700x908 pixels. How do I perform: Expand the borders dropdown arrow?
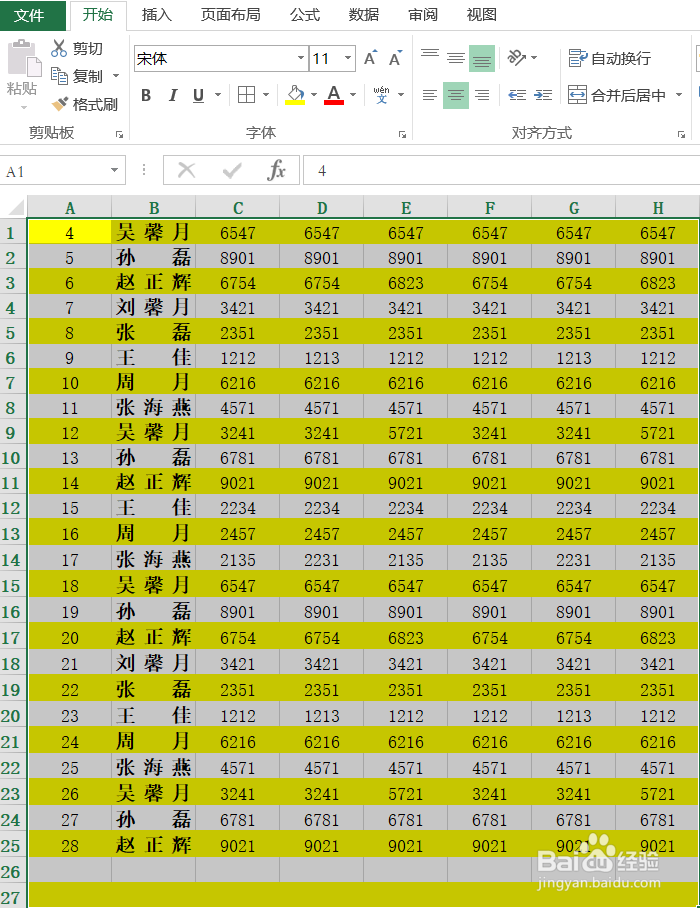[x=266, y=95]
